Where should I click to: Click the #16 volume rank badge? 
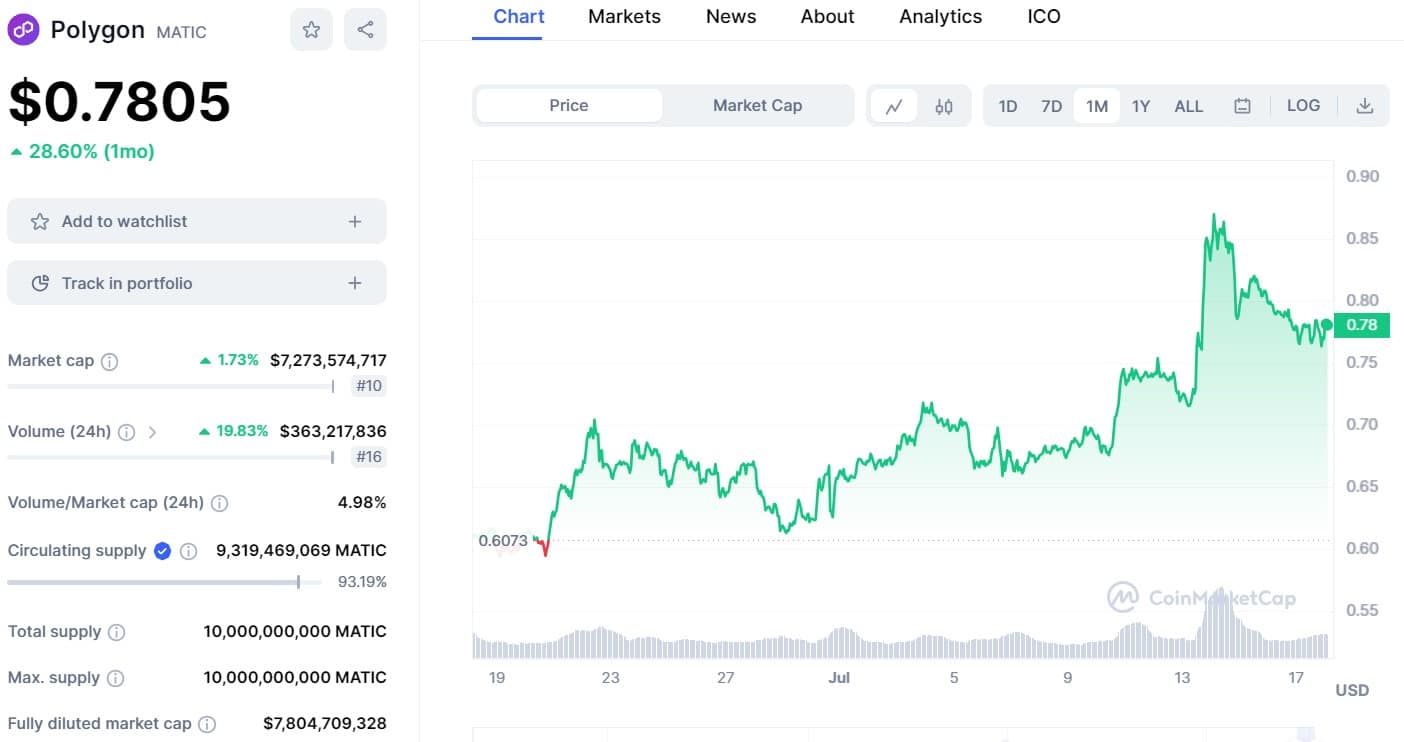369,457
